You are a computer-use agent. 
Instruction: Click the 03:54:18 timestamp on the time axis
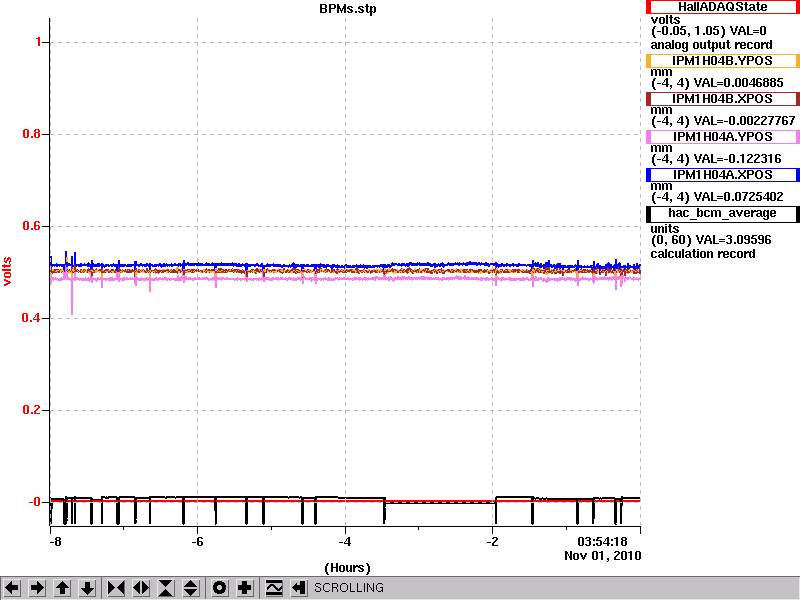coord(603,542)
